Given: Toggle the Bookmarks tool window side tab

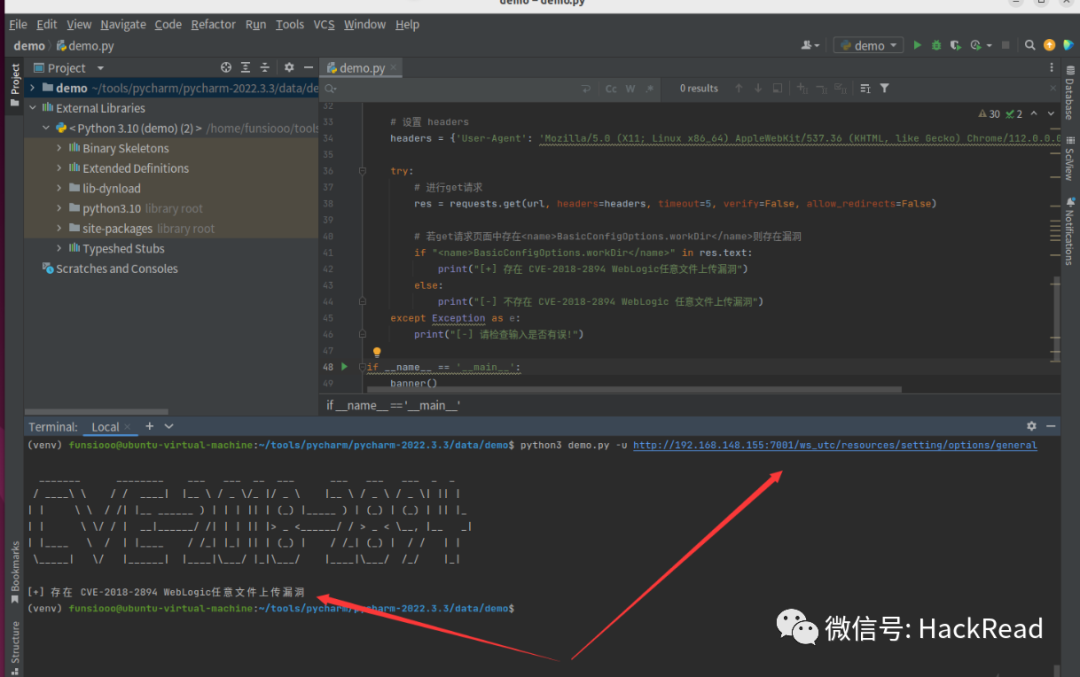Looking at the screenshot, I should pos(14,572).
